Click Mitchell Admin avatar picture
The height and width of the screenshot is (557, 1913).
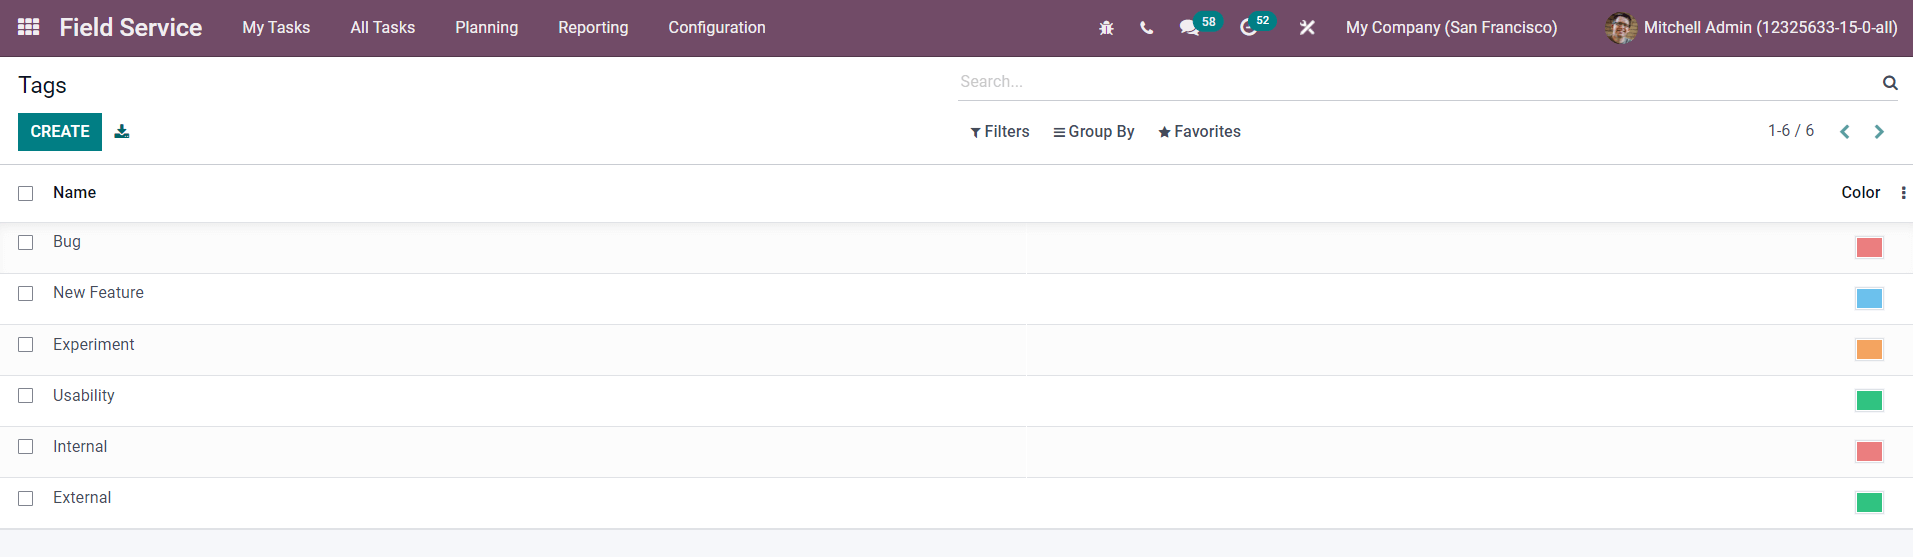click(1621, 28)
